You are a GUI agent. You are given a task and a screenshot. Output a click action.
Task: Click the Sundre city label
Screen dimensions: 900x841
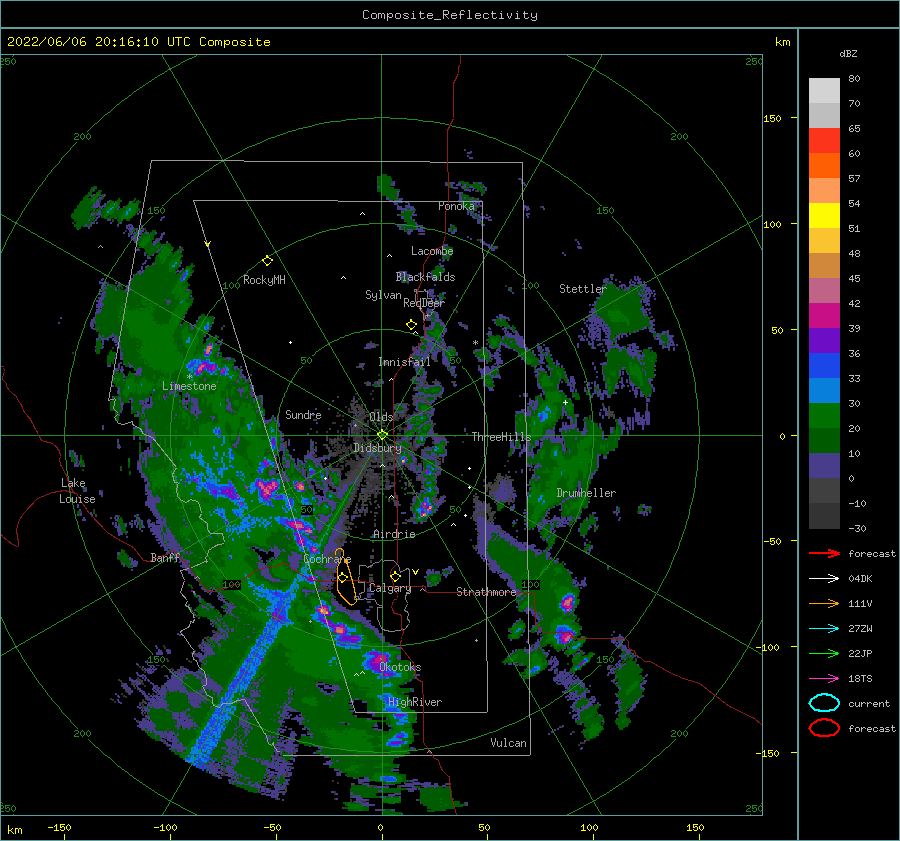[x=303, y=414]
